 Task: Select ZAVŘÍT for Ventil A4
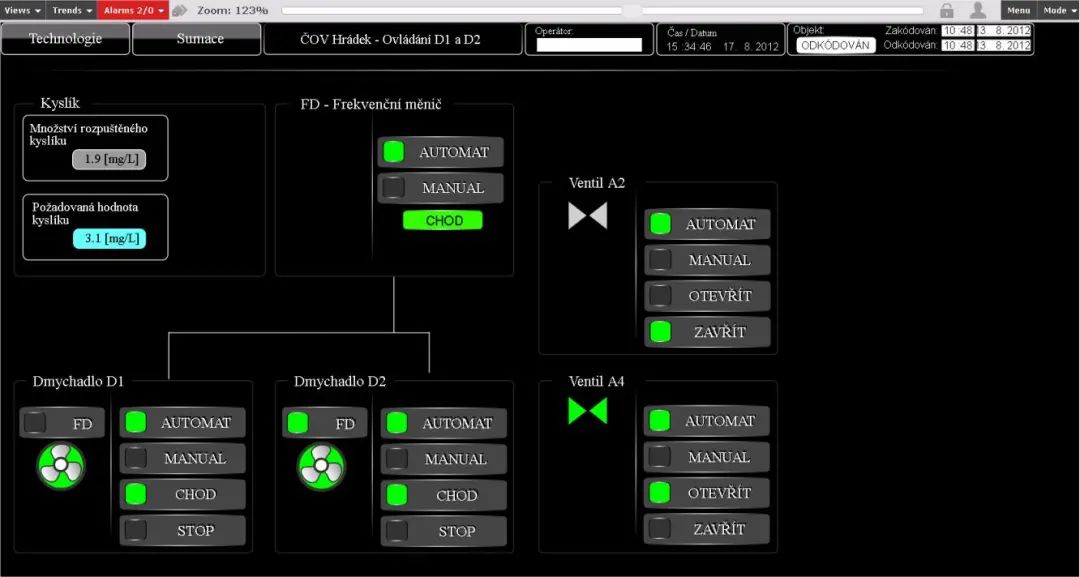pos(707,529)
